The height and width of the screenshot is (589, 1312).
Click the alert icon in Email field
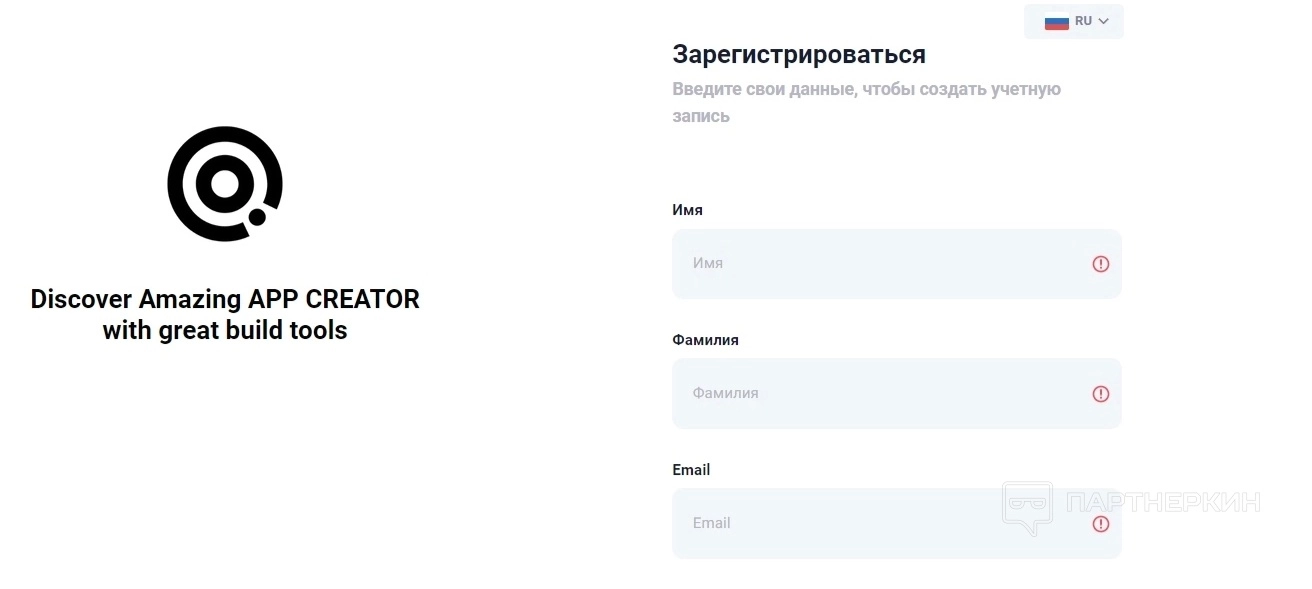point(1100,524)
